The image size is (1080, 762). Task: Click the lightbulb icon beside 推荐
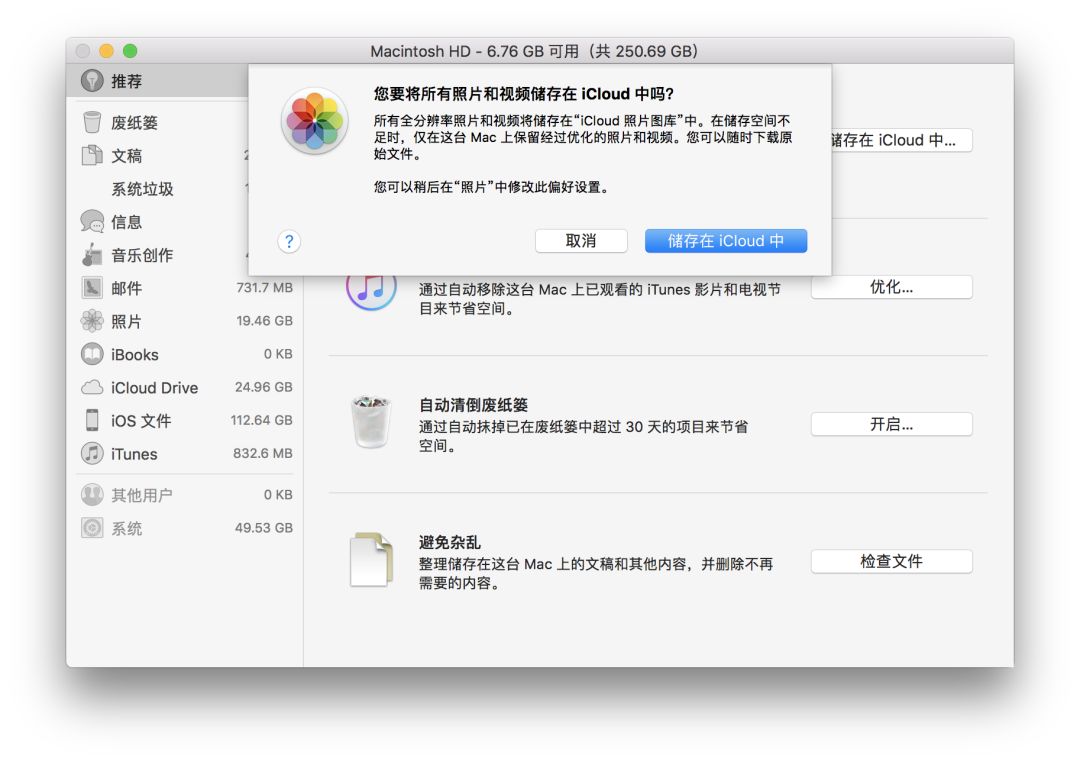92,81
